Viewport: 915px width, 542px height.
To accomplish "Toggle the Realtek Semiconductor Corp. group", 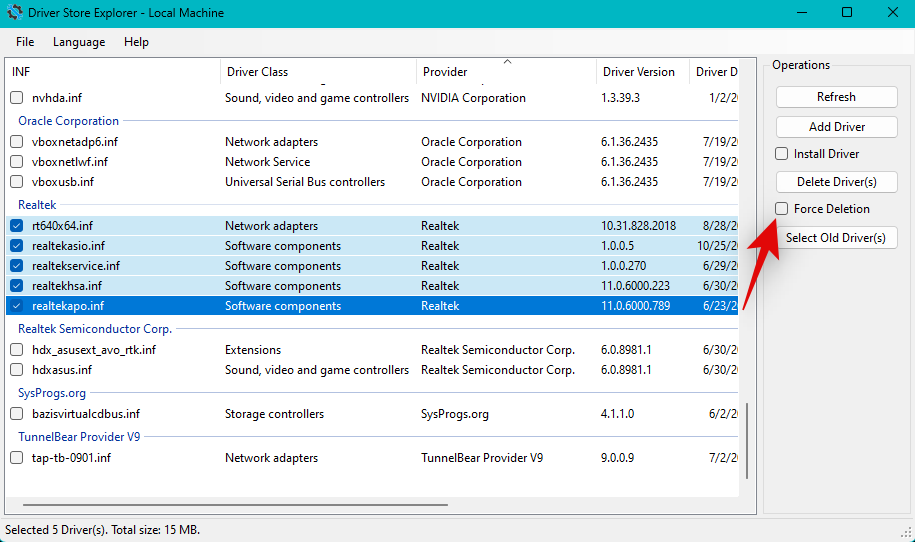I will tap(95, 329).
